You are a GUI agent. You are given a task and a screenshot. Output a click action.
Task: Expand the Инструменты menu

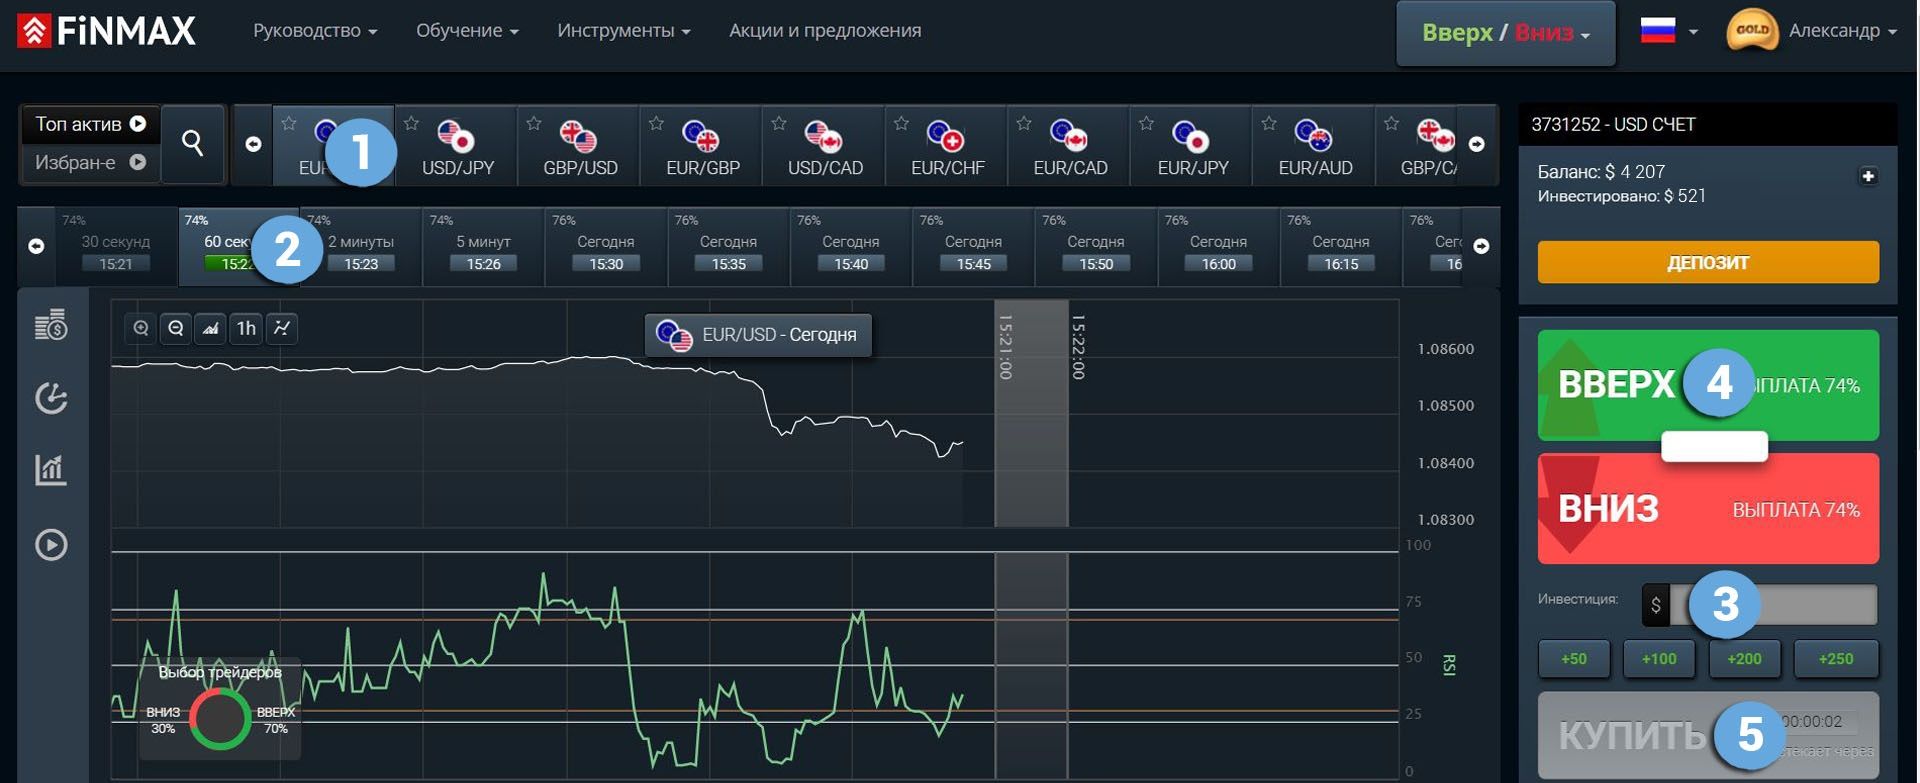tap(624, 31)
